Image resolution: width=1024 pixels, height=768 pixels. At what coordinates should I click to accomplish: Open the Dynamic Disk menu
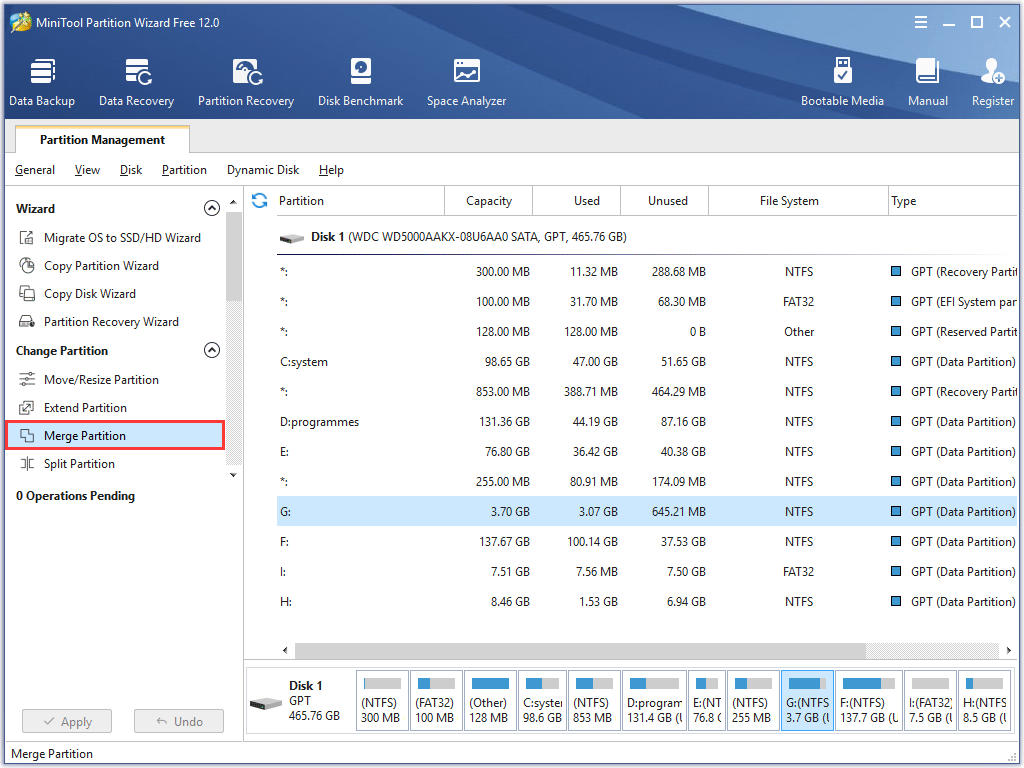click(263, 170)
